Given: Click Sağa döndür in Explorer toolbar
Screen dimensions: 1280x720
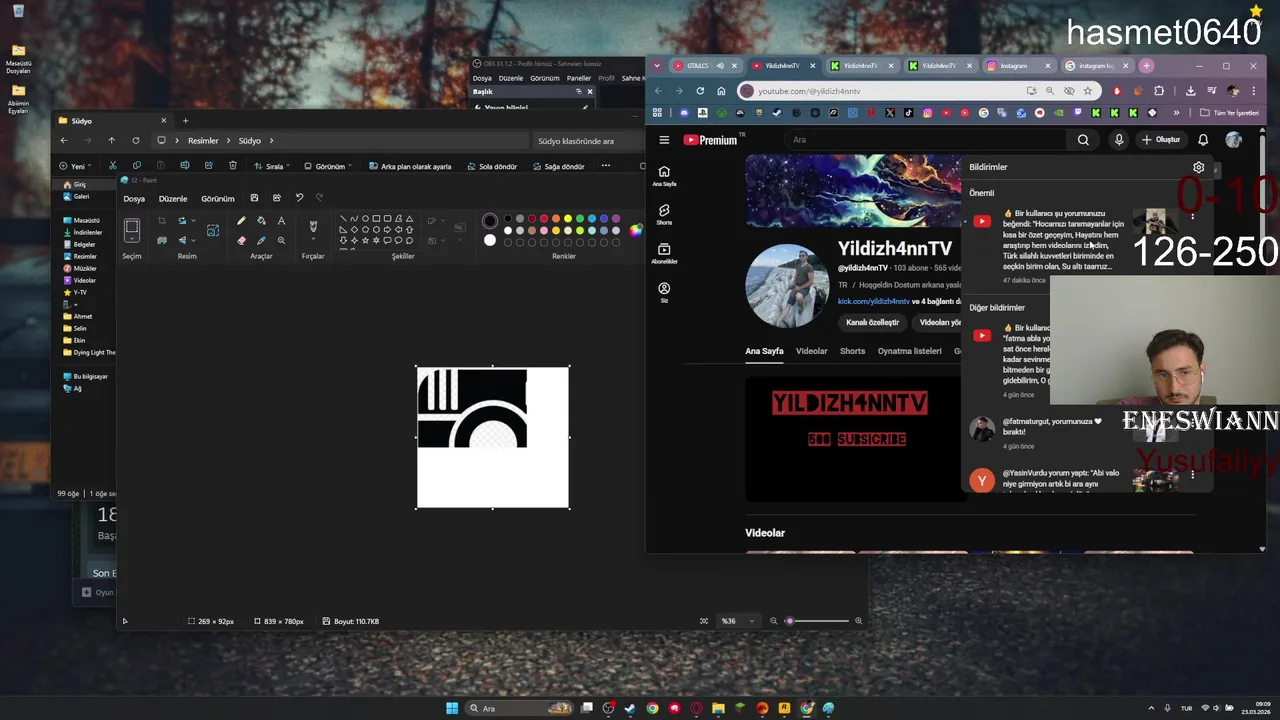Looking at the screenshot, I should tap(557, 166).
